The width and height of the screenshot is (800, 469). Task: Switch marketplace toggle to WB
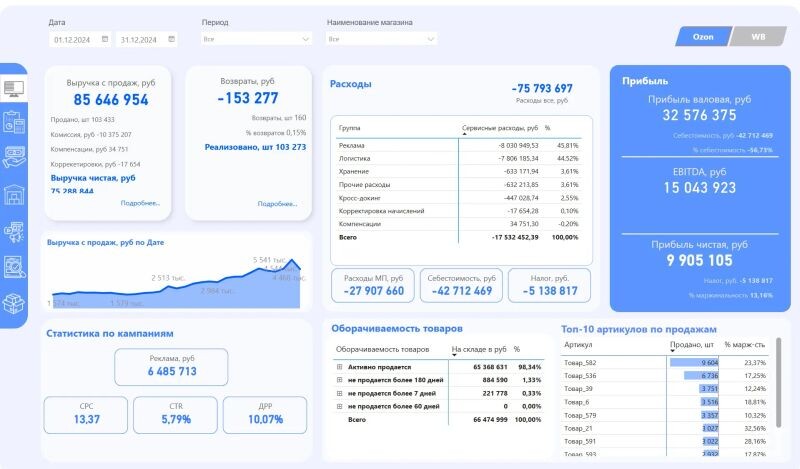pos(757,37)
